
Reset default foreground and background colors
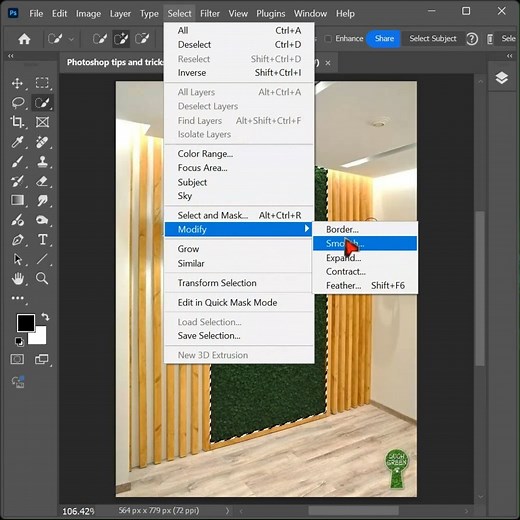pyautogui.click(x=19, y=341)
